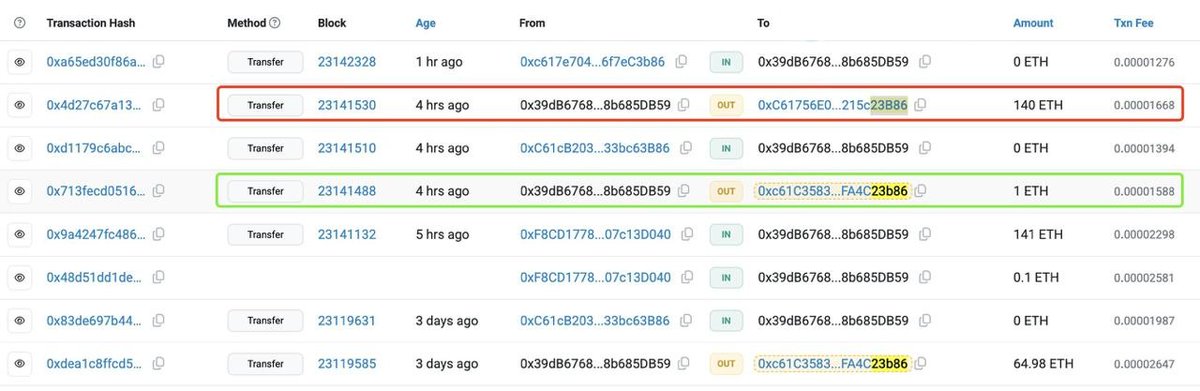1200x391 pixels.
Task: Click the OUT badge in the 140 ETH row
Action: (726, 105)
